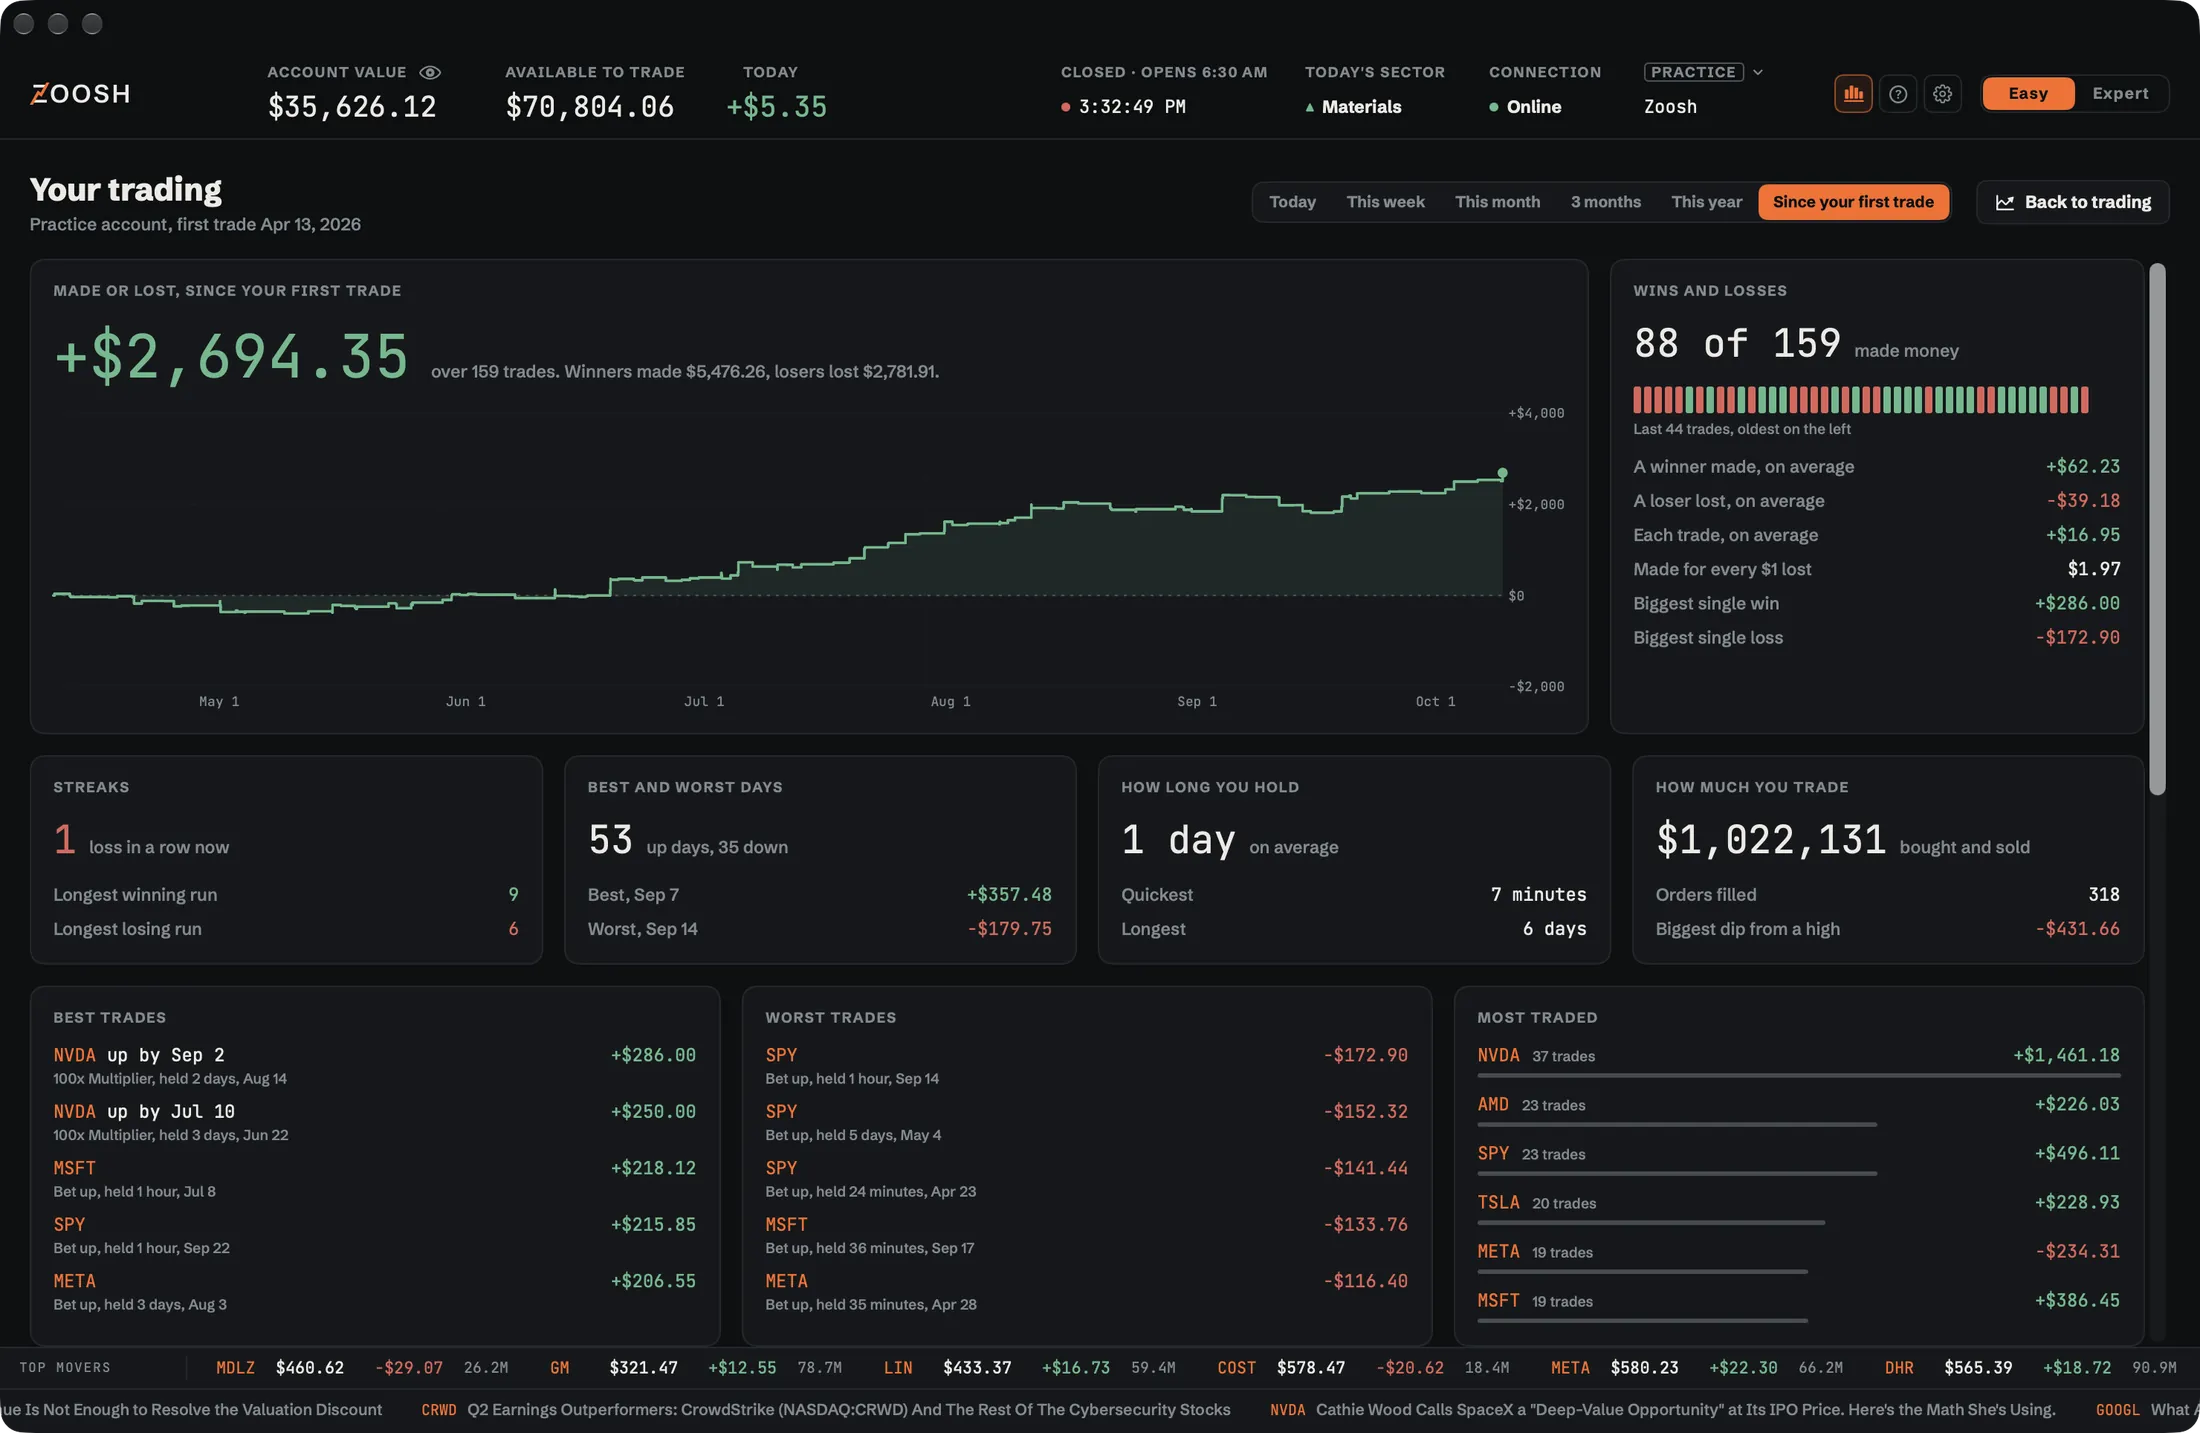Click the LIN ticker in Top Movers
The image size is (2200, 1433).
coord(897,1367)
